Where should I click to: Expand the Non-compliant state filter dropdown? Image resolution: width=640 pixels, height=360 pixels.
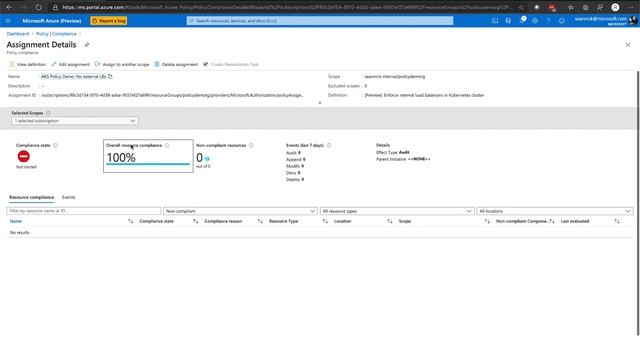pyautogui.click(x=240, y=211)
